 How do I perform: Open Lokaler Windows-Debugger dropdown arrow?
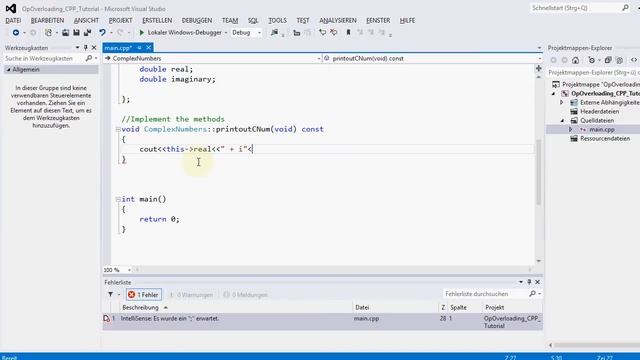(226, 33)
